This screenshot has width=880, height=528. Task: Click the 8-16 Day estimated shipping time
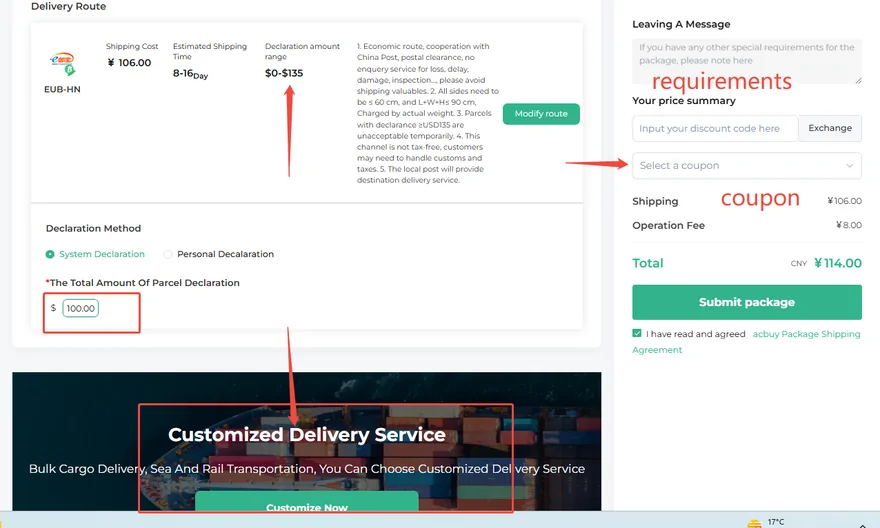point(190,74)
